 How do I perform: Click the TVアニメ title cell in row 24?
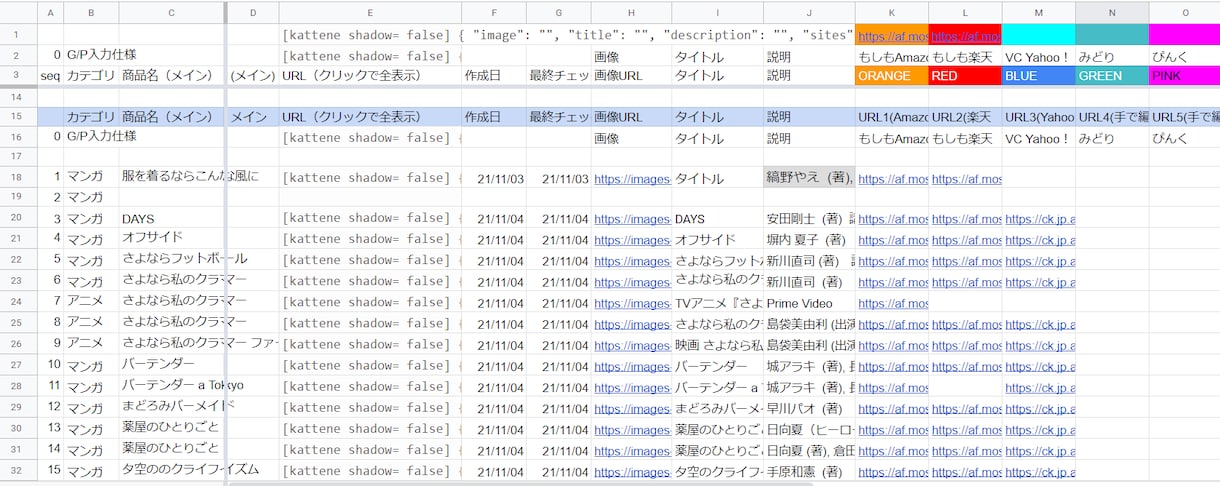(x=717, y=303)
